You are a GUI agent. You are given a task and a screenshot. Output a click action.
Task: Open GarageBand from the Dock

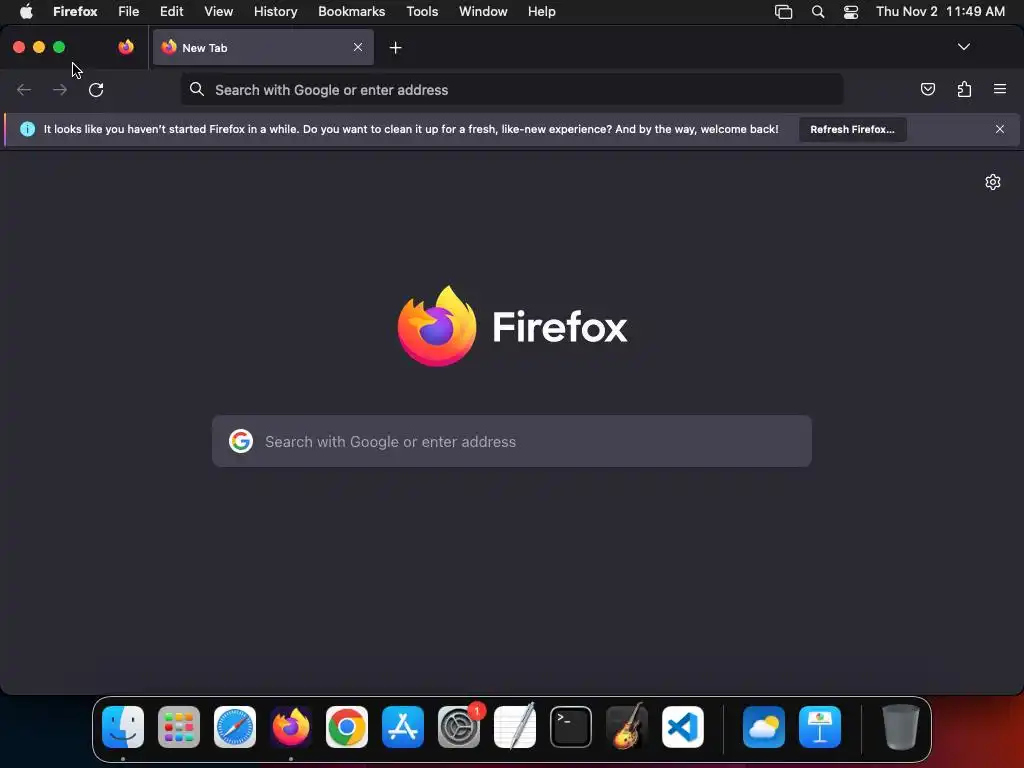tap(627, 727)
